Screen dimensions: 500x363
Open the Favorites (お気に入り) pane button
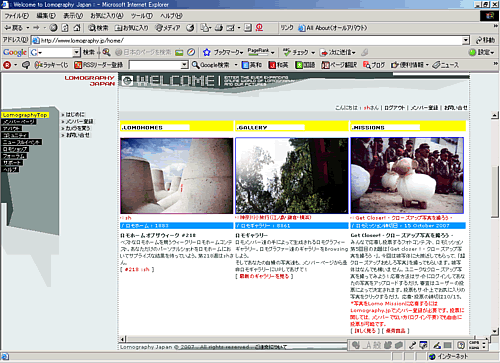[x=131, y=28]
